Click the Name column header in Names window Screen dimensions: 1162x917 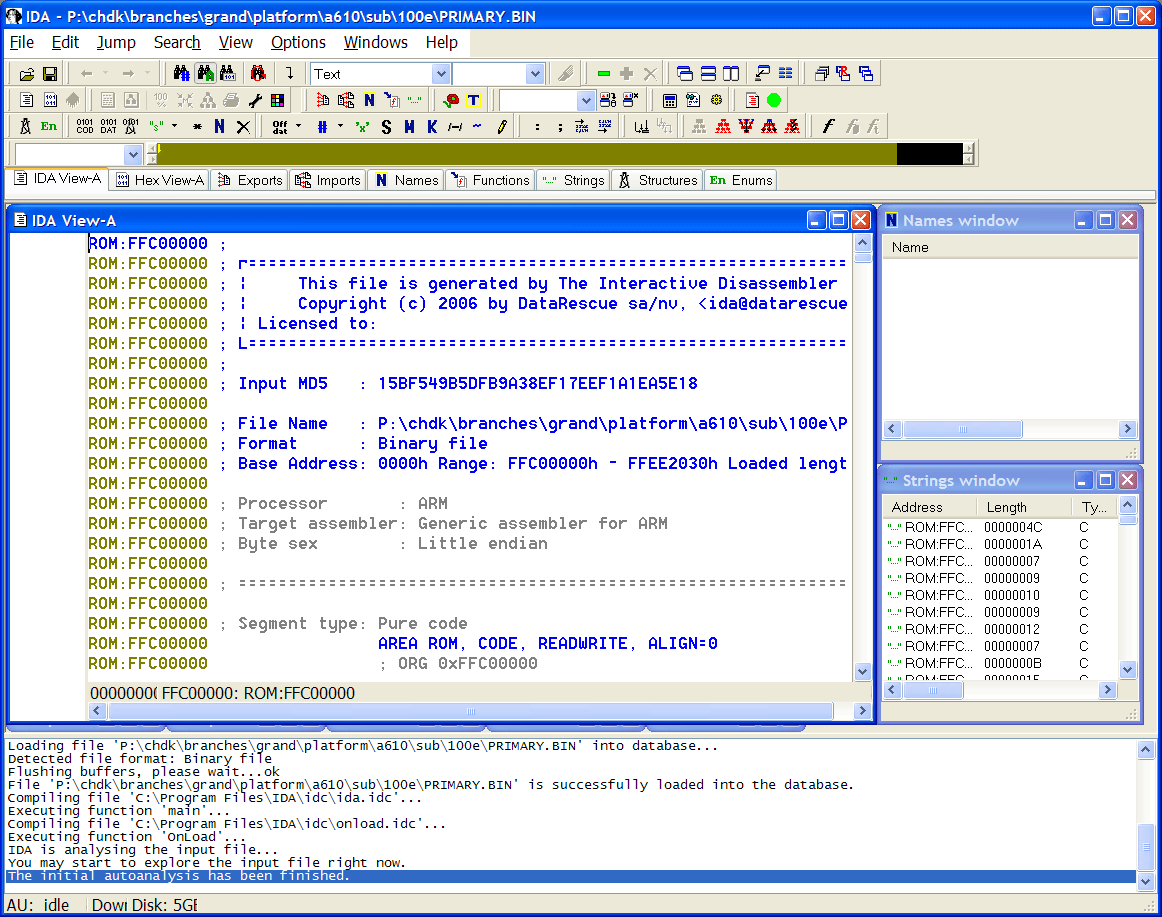[910, 247]
